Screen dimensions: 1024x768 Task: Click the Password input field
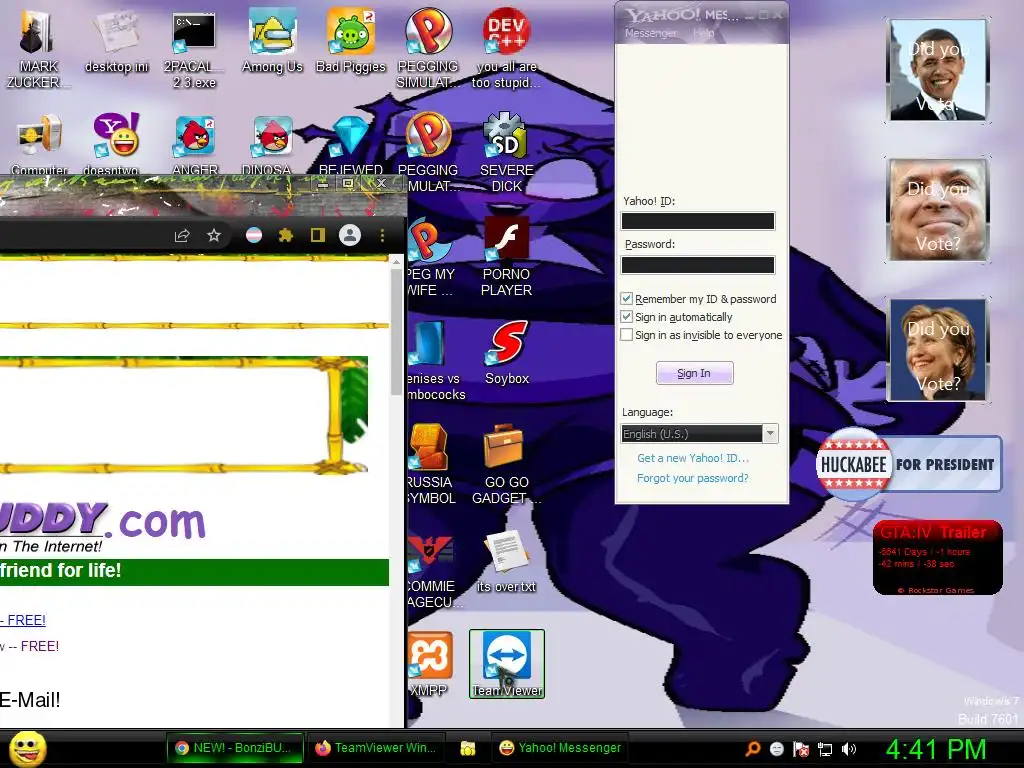(697, 264)
